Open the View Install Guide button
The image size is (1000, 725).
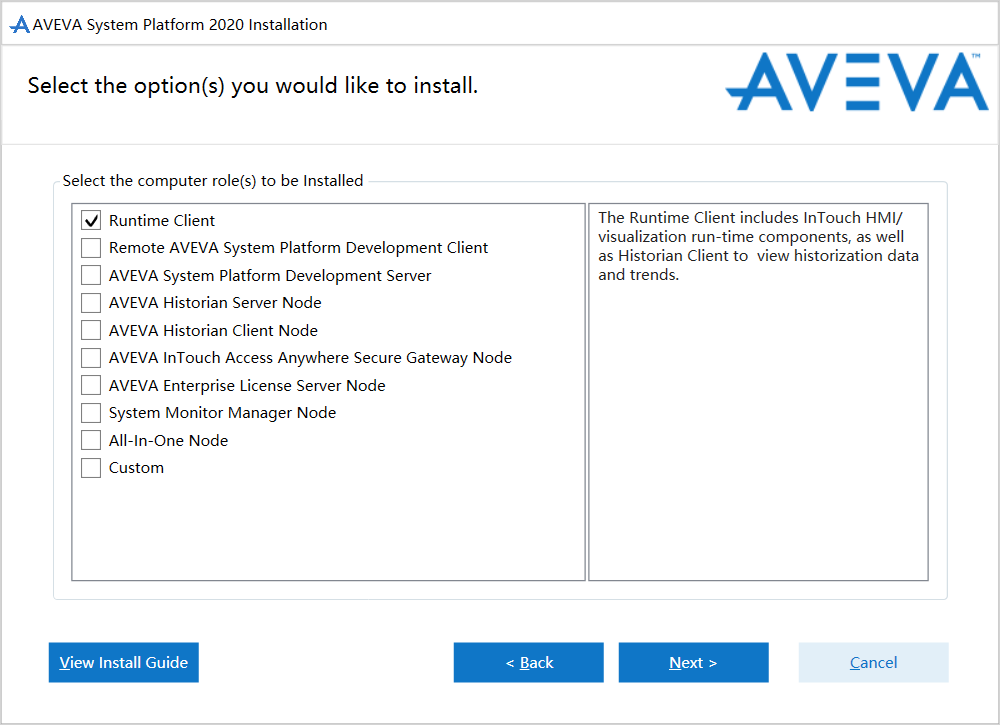pyautogui.click(x=124, y=662)
